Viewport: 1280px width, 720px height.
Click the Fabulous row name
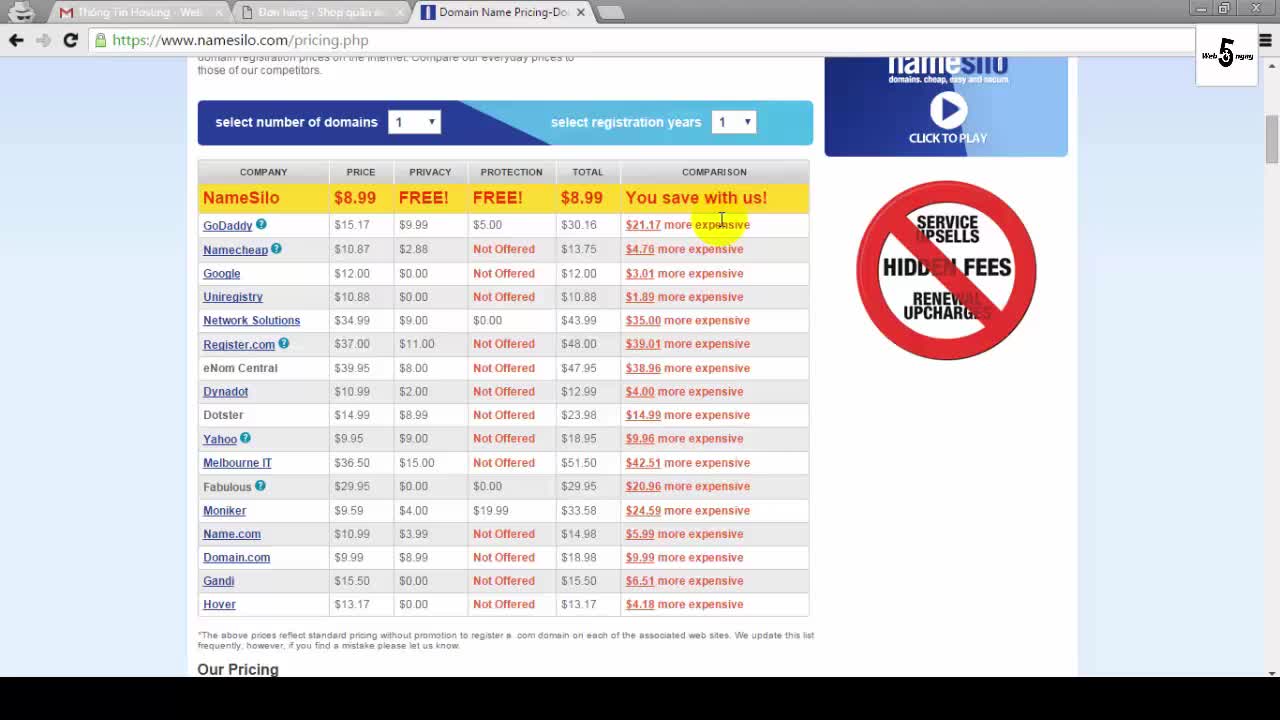point(227,487)
